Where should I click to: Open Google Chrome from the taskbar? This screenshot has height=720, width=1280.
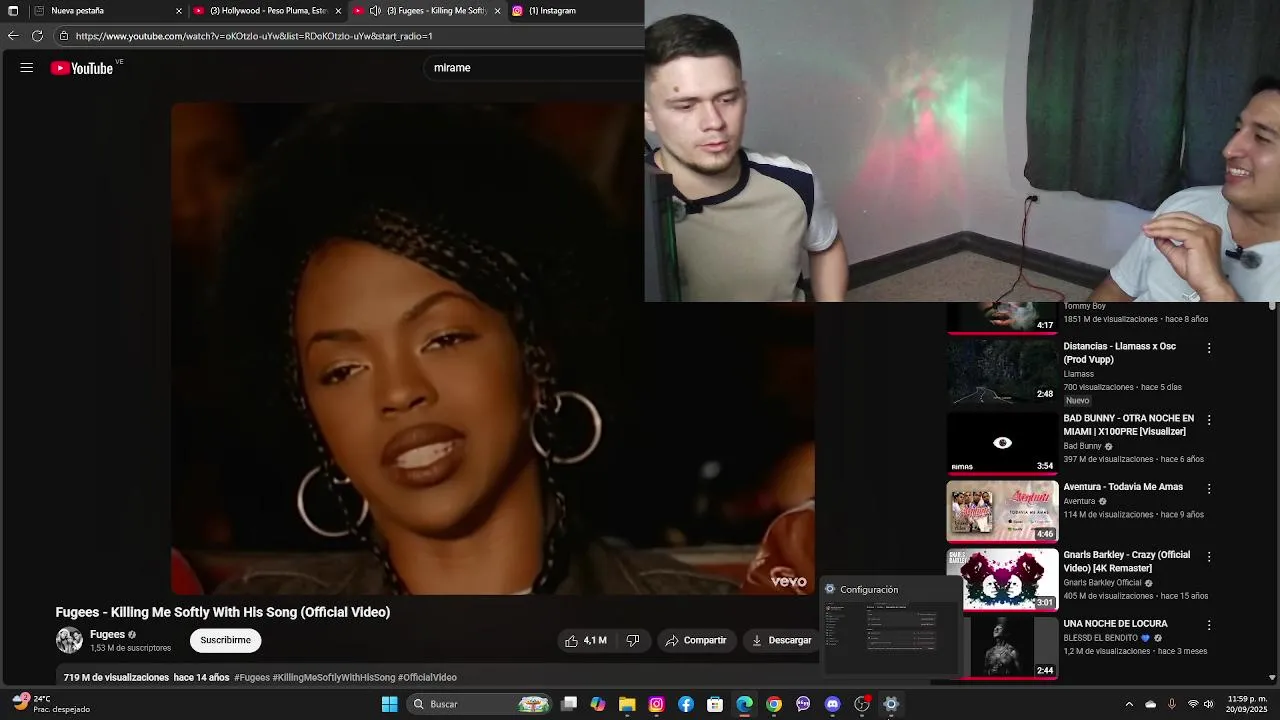click(x=774, y=704)
